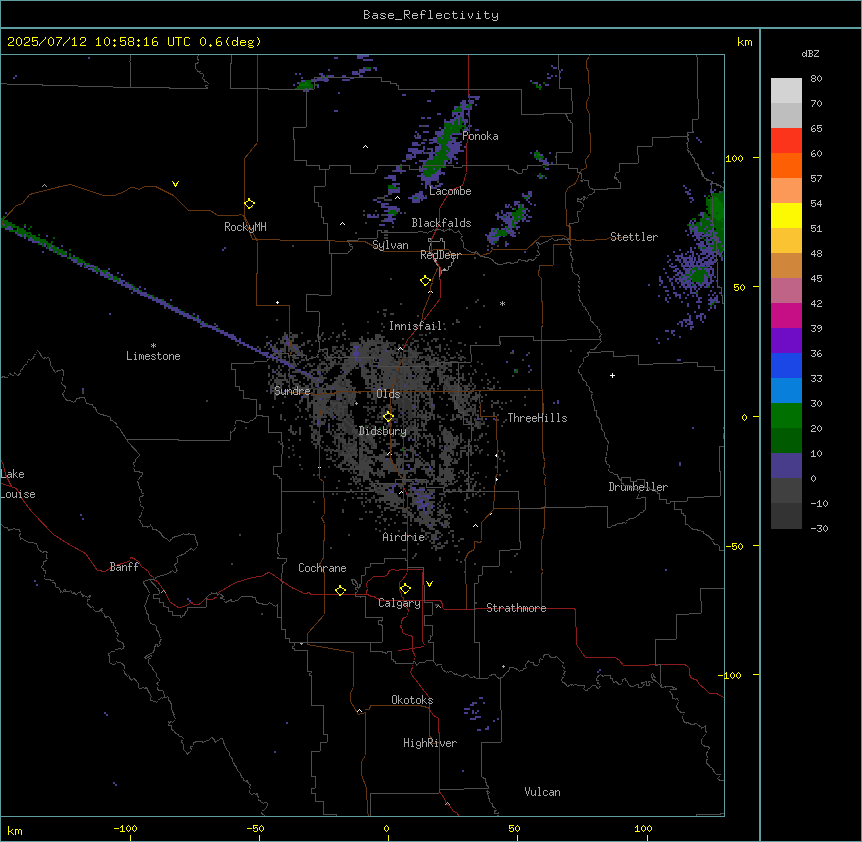This screenshot has width=862, height=842.
Task: Select the magenta 39-42 dBZ legend swatch
Action: click(786, 315)
